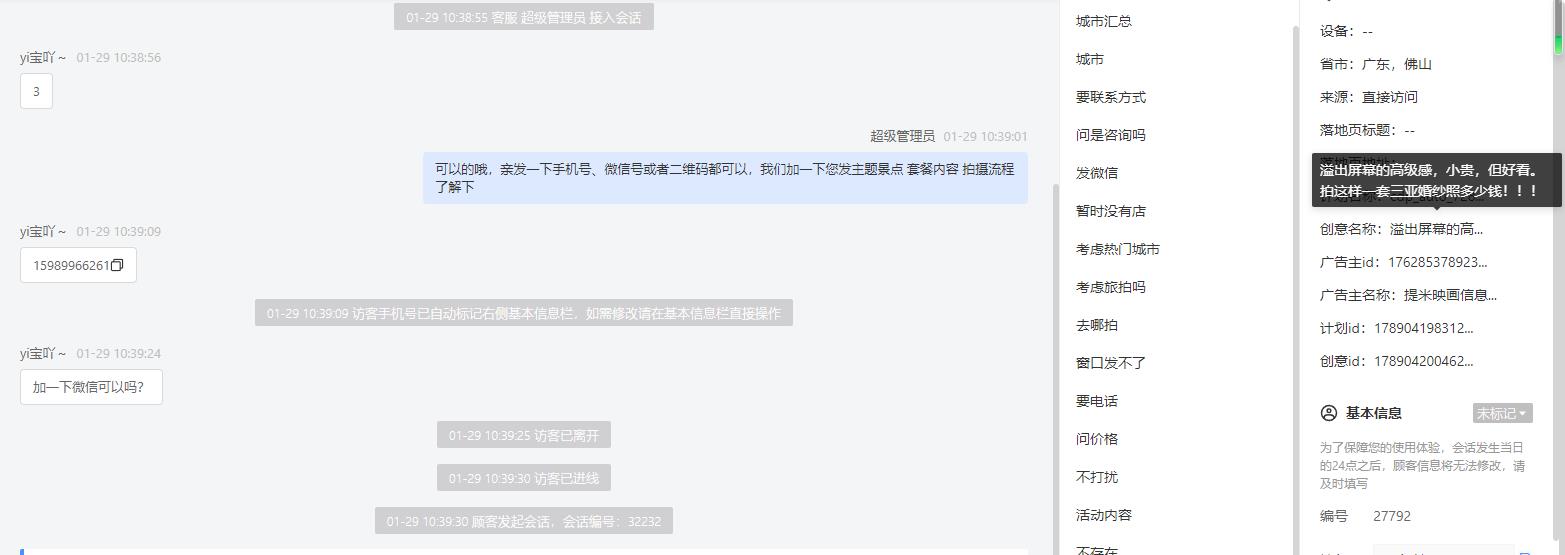Copy the phone number using the copy icon
The width and height of the screenshot is (1565, 555).
(x=117, y=265)
